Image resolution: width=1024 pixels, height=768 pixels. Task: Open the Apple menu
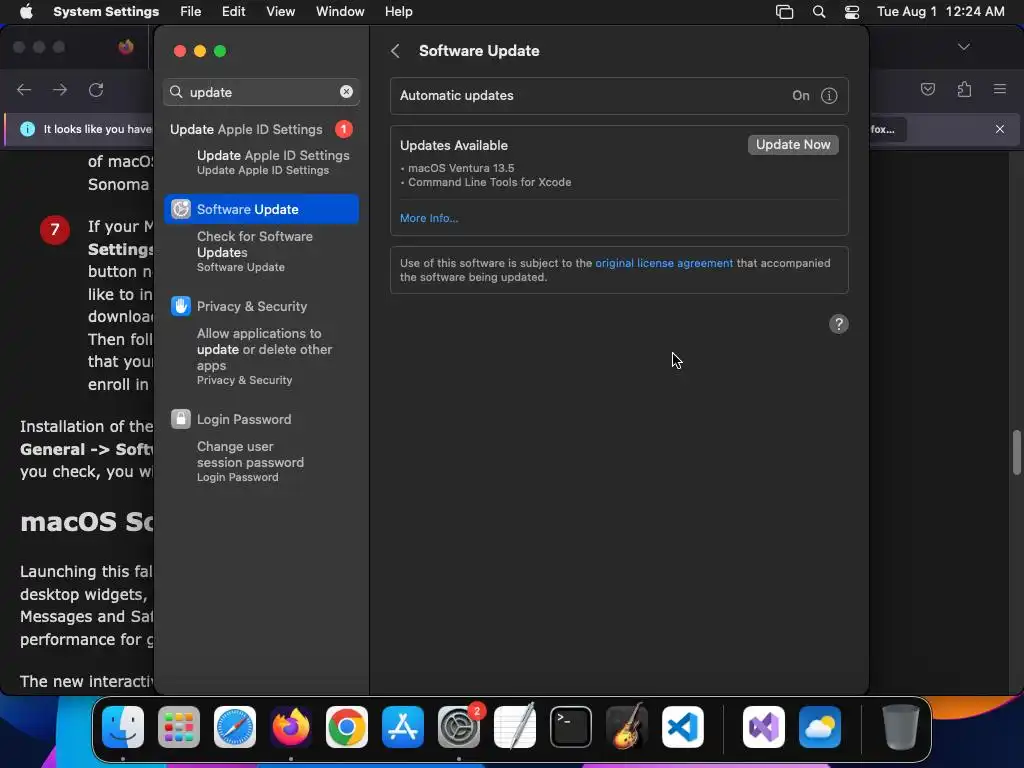(26, 12)
